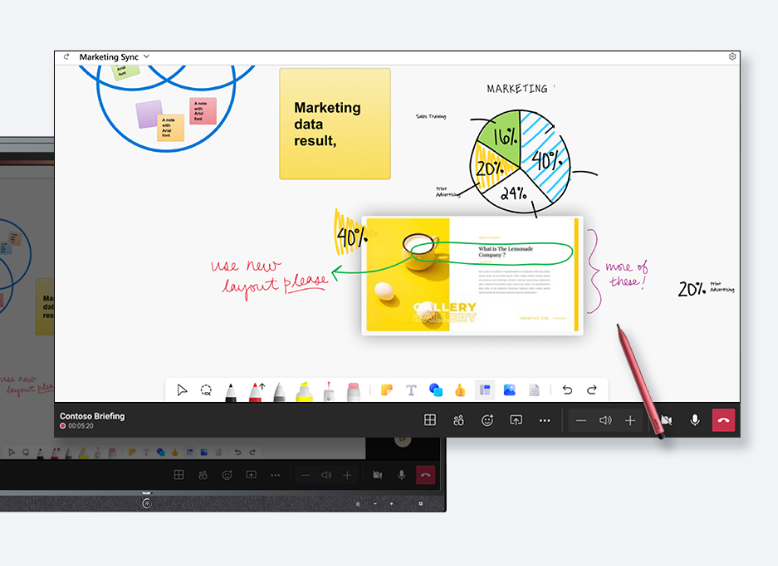The image size is (778, 566).
Task: Hang up call on the background display
Action: tap(425, 475)
